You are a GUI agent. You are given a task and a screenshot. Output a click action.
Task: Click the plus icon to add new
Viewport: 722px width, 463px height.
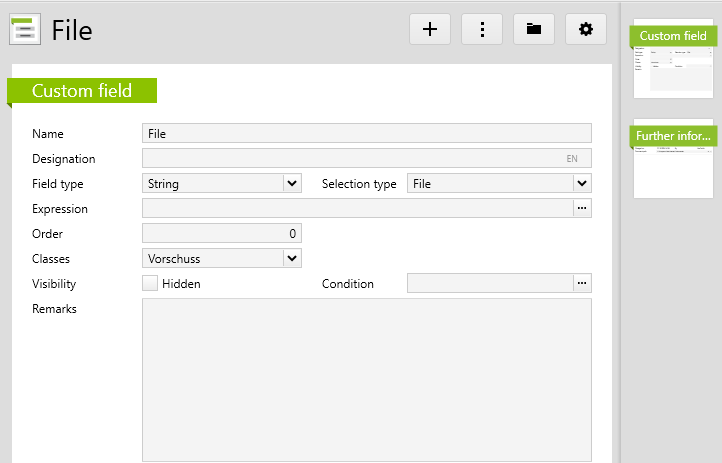(x=430, y=29)
